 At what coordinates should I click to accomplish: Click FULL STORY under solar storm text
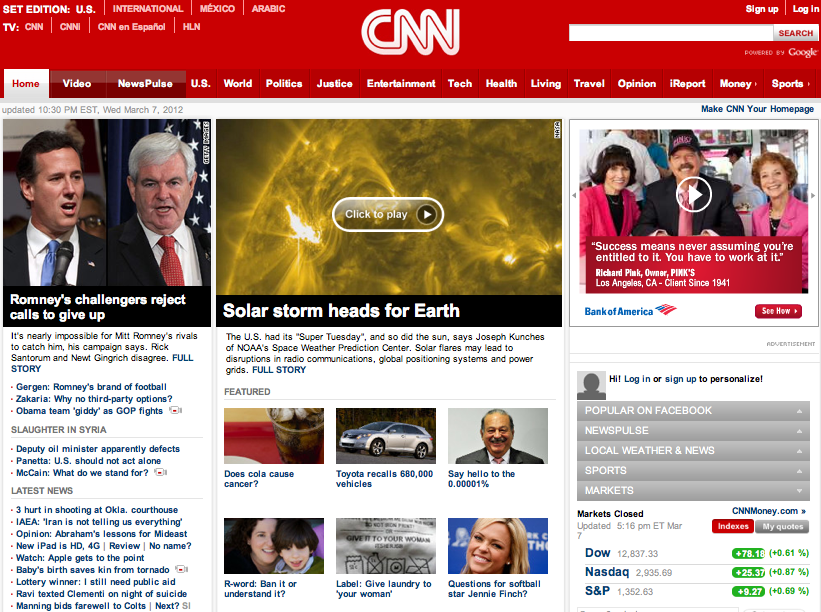click(x=279, y=370)
